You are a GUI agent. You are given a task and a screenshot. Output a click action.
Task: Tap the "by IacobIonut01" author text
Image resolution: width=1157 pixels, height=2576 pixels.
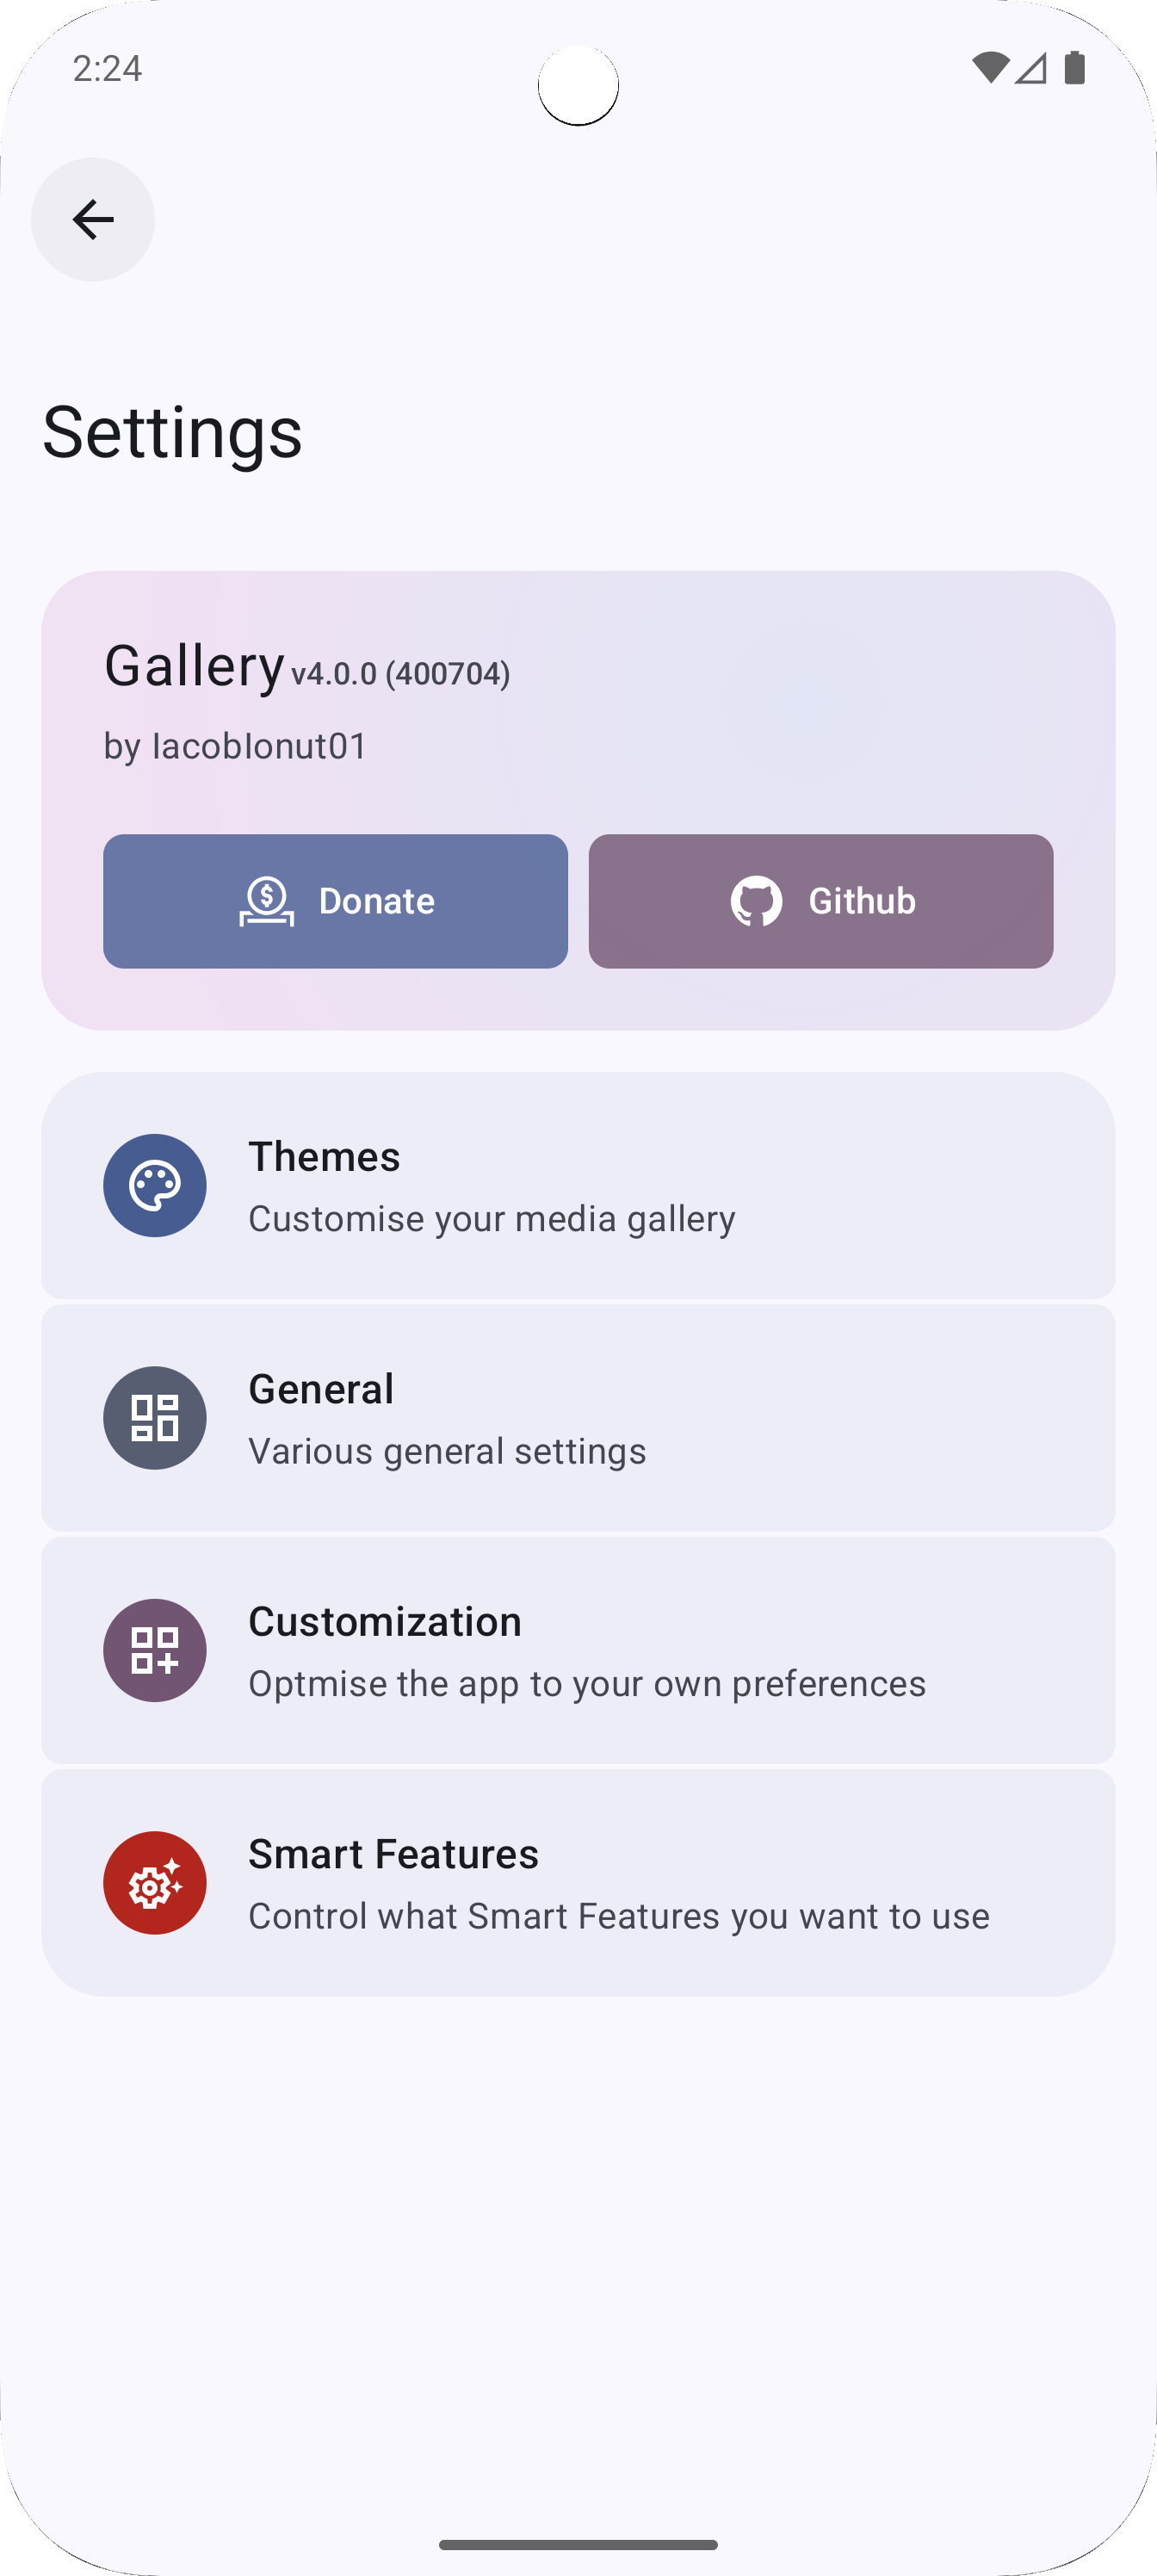point(236,746)
